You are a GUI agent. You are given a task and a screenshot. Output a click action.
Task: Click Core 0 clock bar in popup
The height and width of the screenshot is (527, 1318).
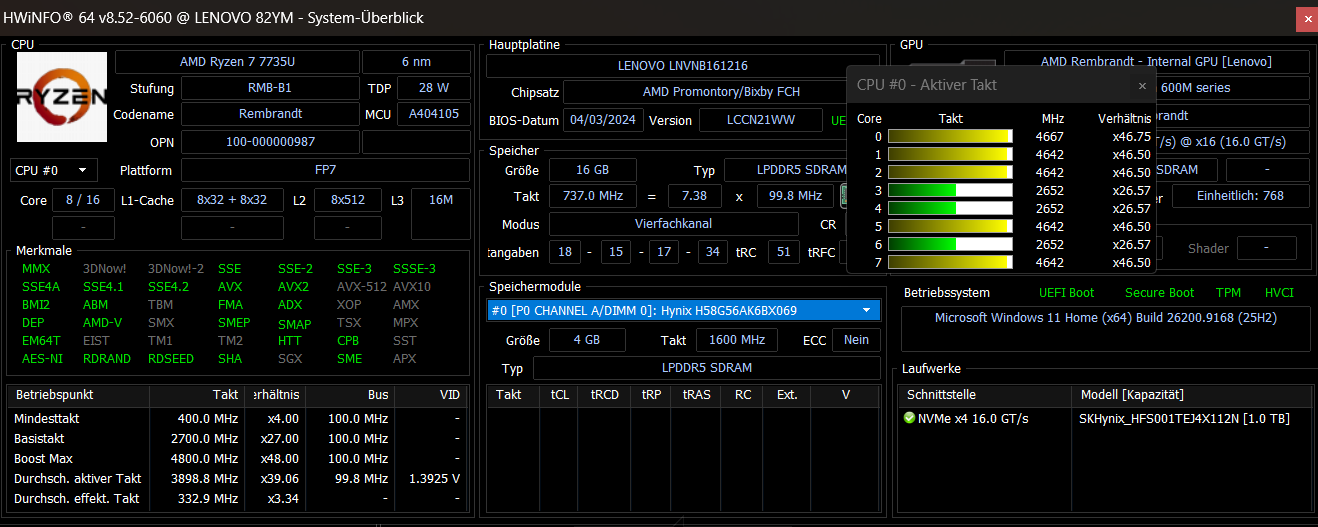(950, 137)
